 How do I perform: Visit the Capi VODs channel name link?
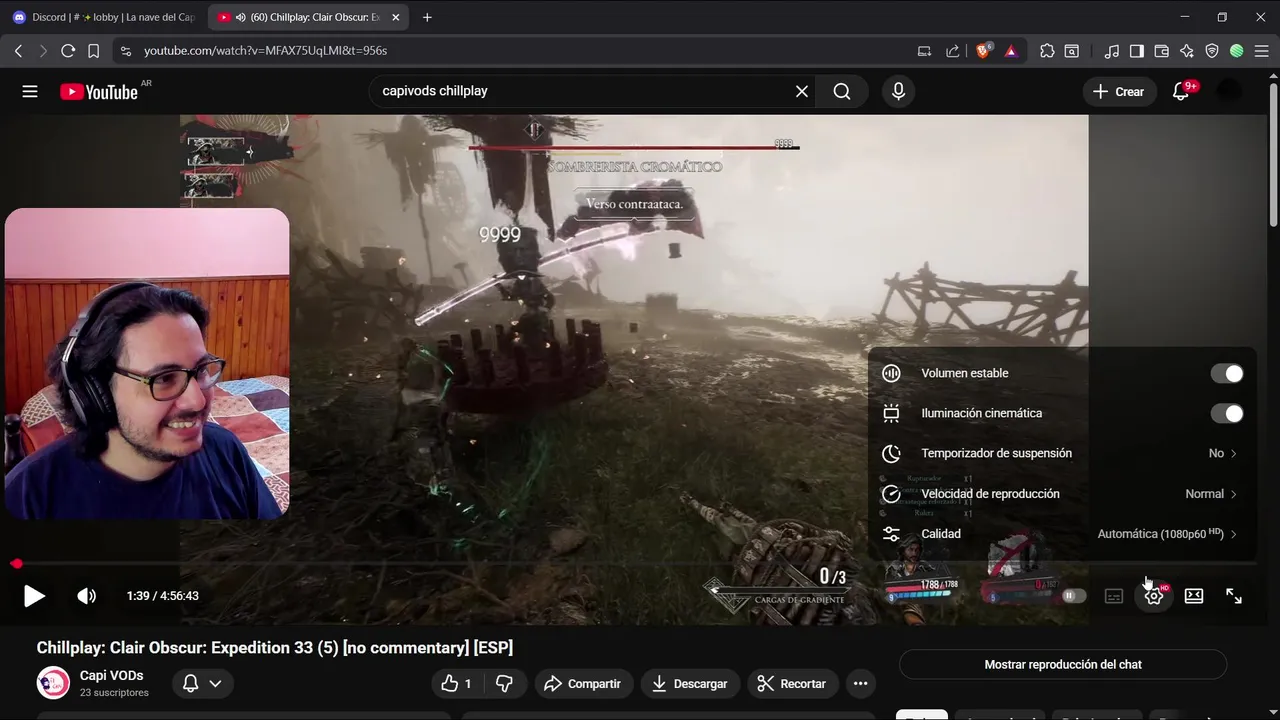pyautogui.click(x=111, y=676)
